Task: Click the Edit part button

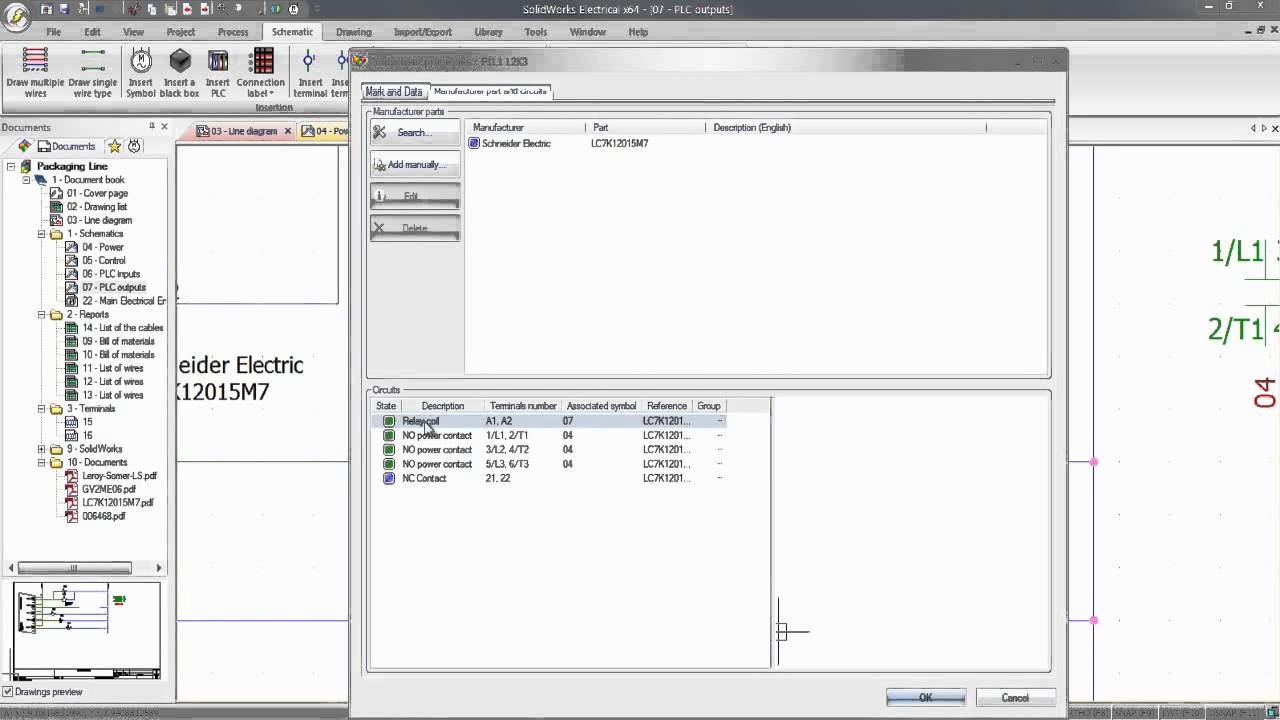Action: tap(415, 196)
